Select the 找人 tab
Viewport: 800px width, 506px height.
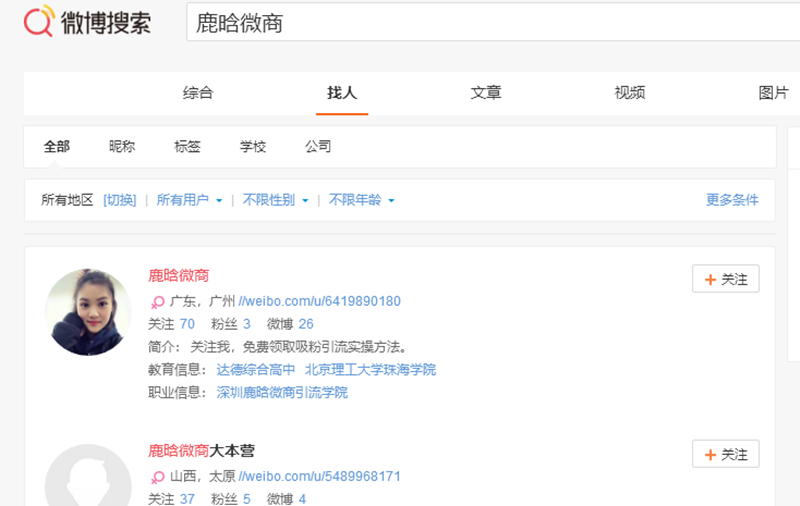(342, 93)
